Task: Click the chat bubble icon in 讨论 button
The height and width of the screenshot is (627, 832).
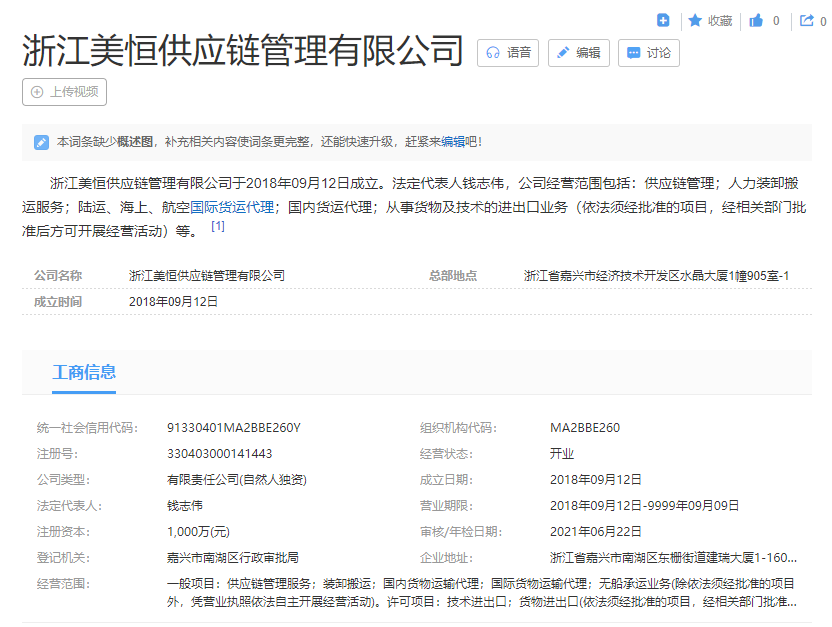Action: click(634, 53)
